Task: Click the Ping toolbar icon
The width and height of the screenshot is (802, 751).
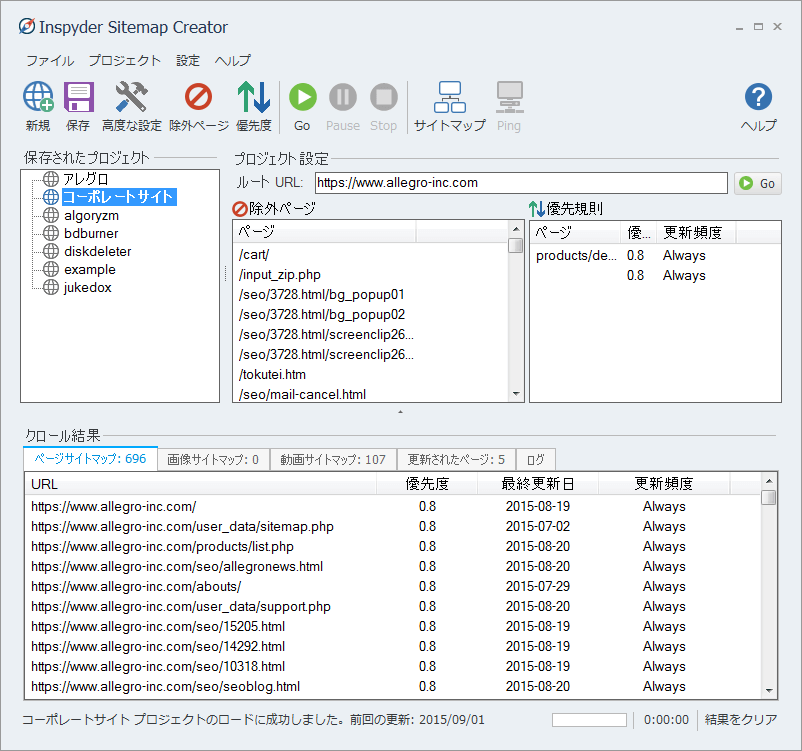Action: 509,97
